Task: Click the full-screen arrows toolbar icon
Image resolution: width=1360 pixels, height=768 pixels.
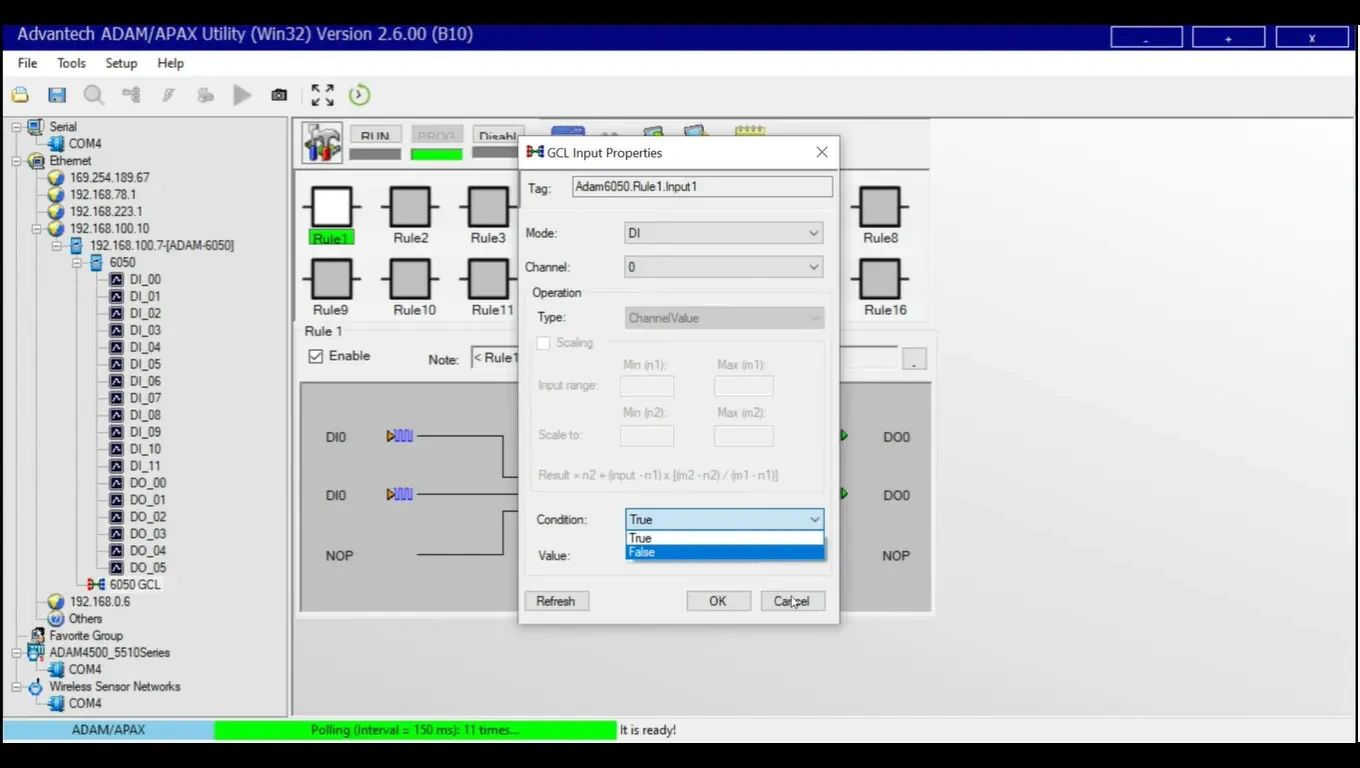Action: click(322, 95)
